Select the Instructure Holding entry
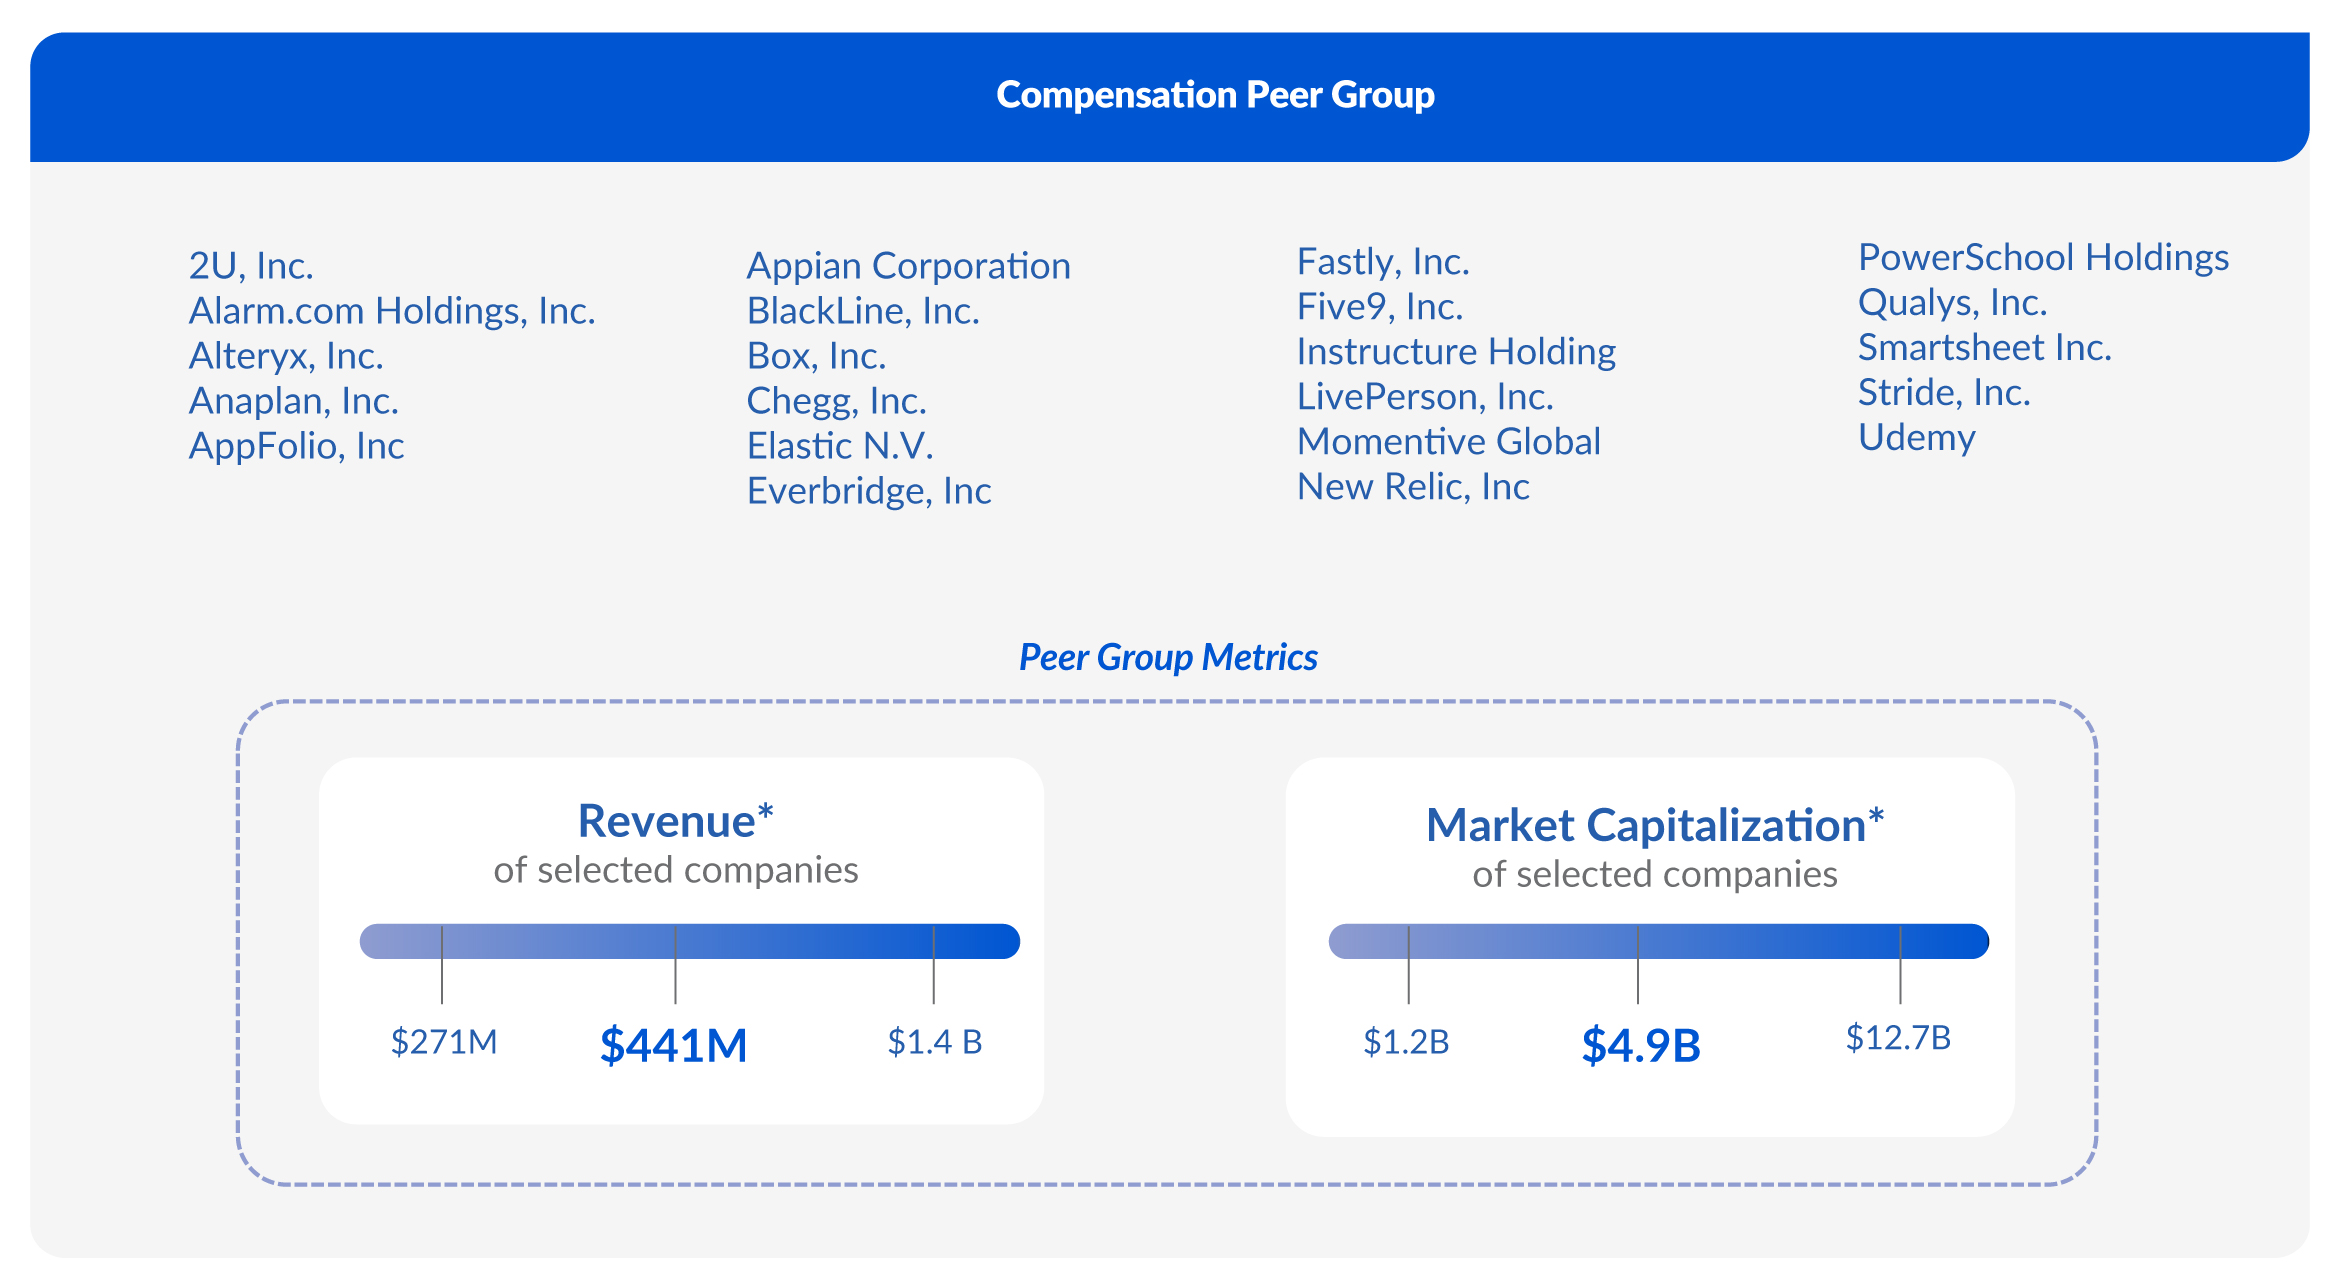The height and width of the screenshot is (1279, 2351). 1456,352
